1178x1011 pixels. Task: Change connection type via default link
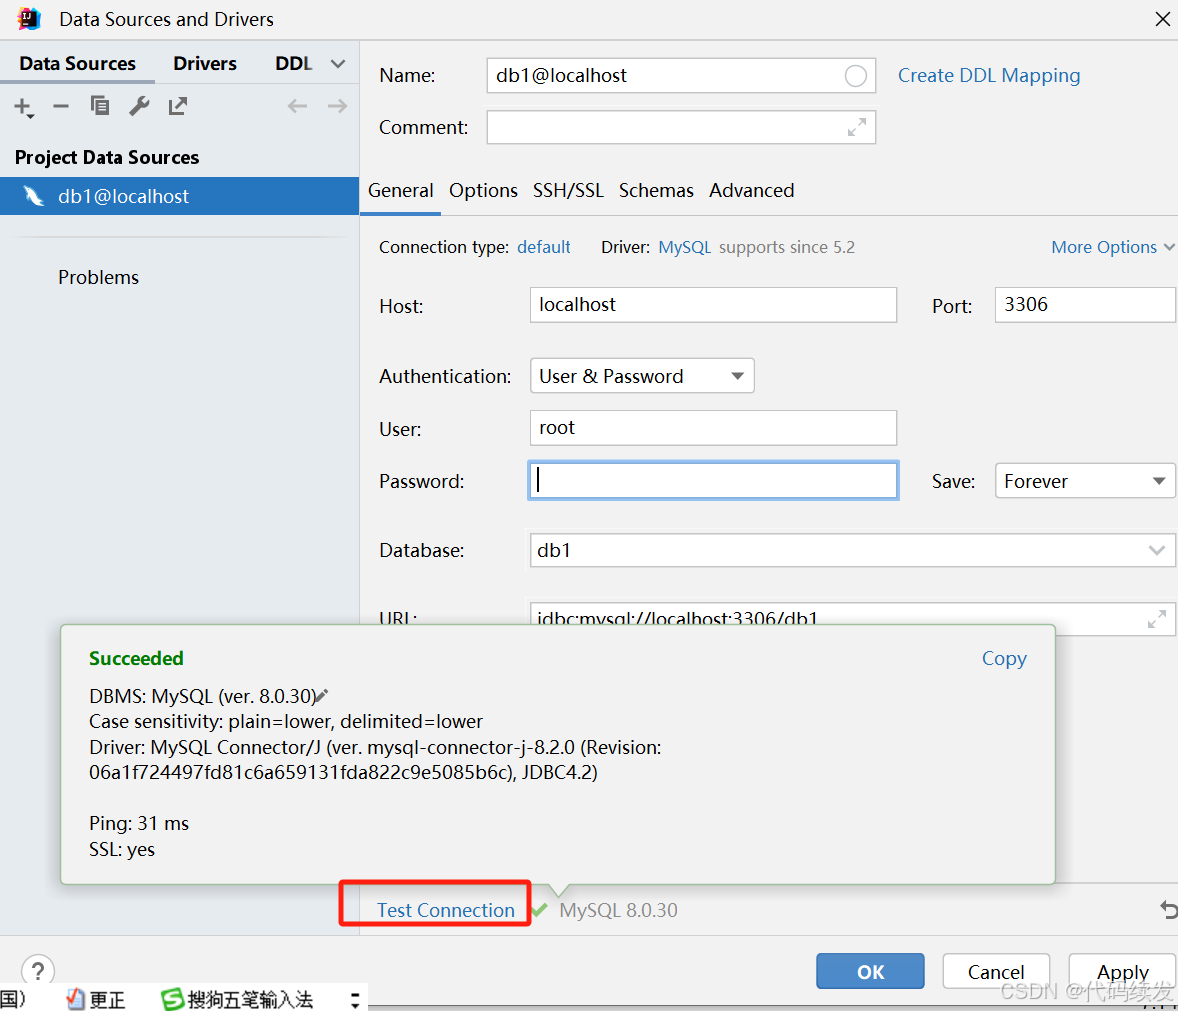[544, 247]
